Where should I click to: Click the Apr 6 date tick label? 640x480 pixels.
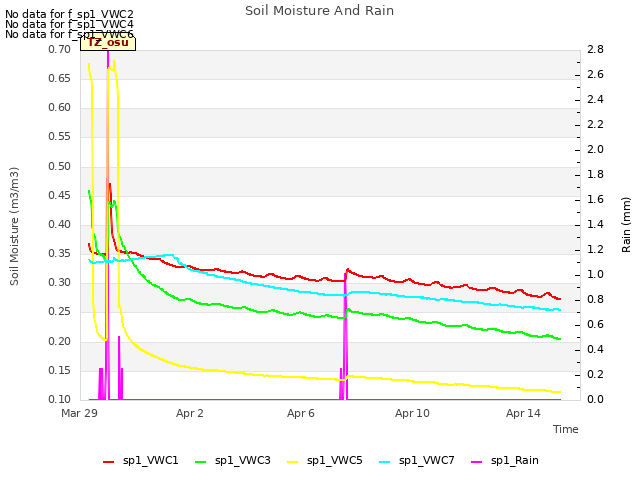pos(301,413)
